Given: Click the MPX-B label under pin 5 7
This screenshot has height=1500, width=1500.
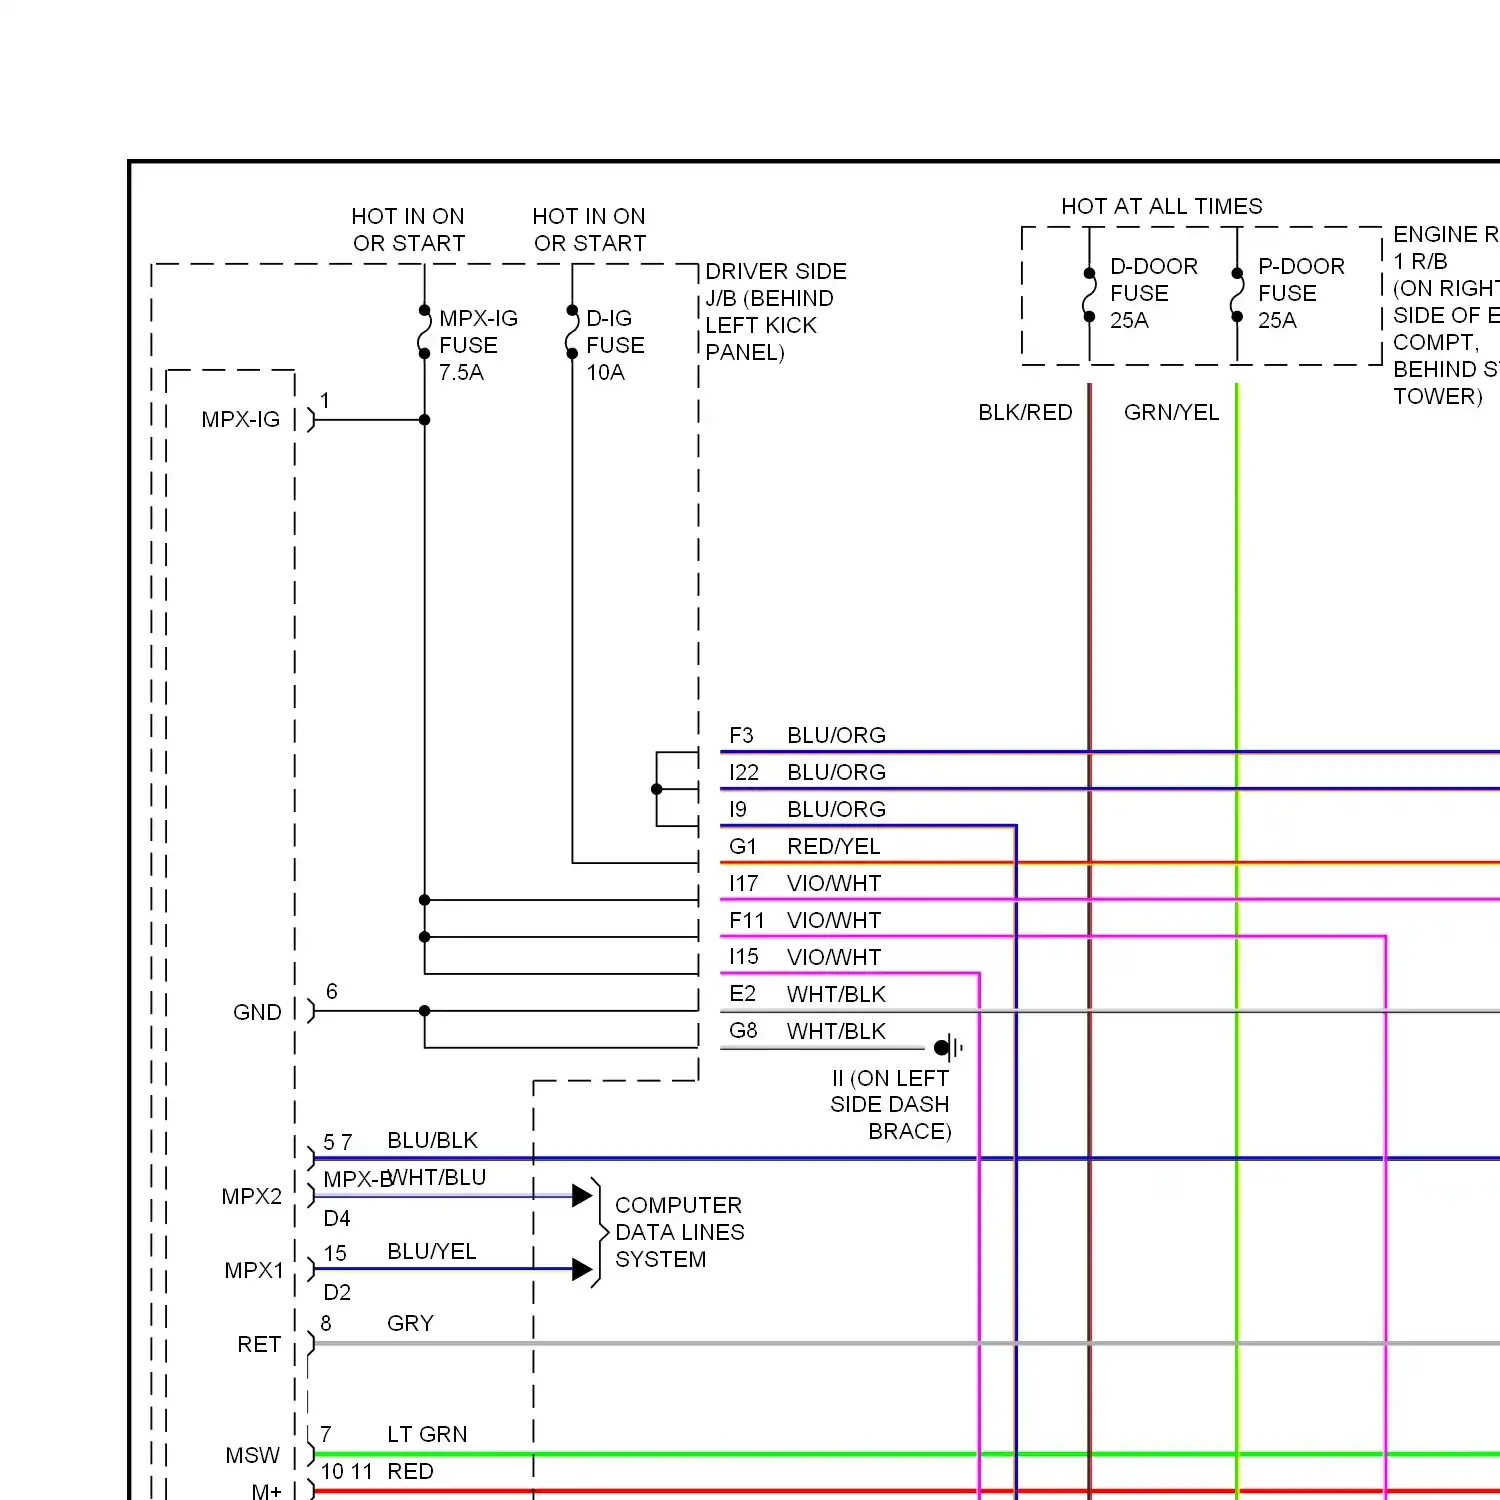Looking at the screenshot, I should click(x=355, y=1179).
